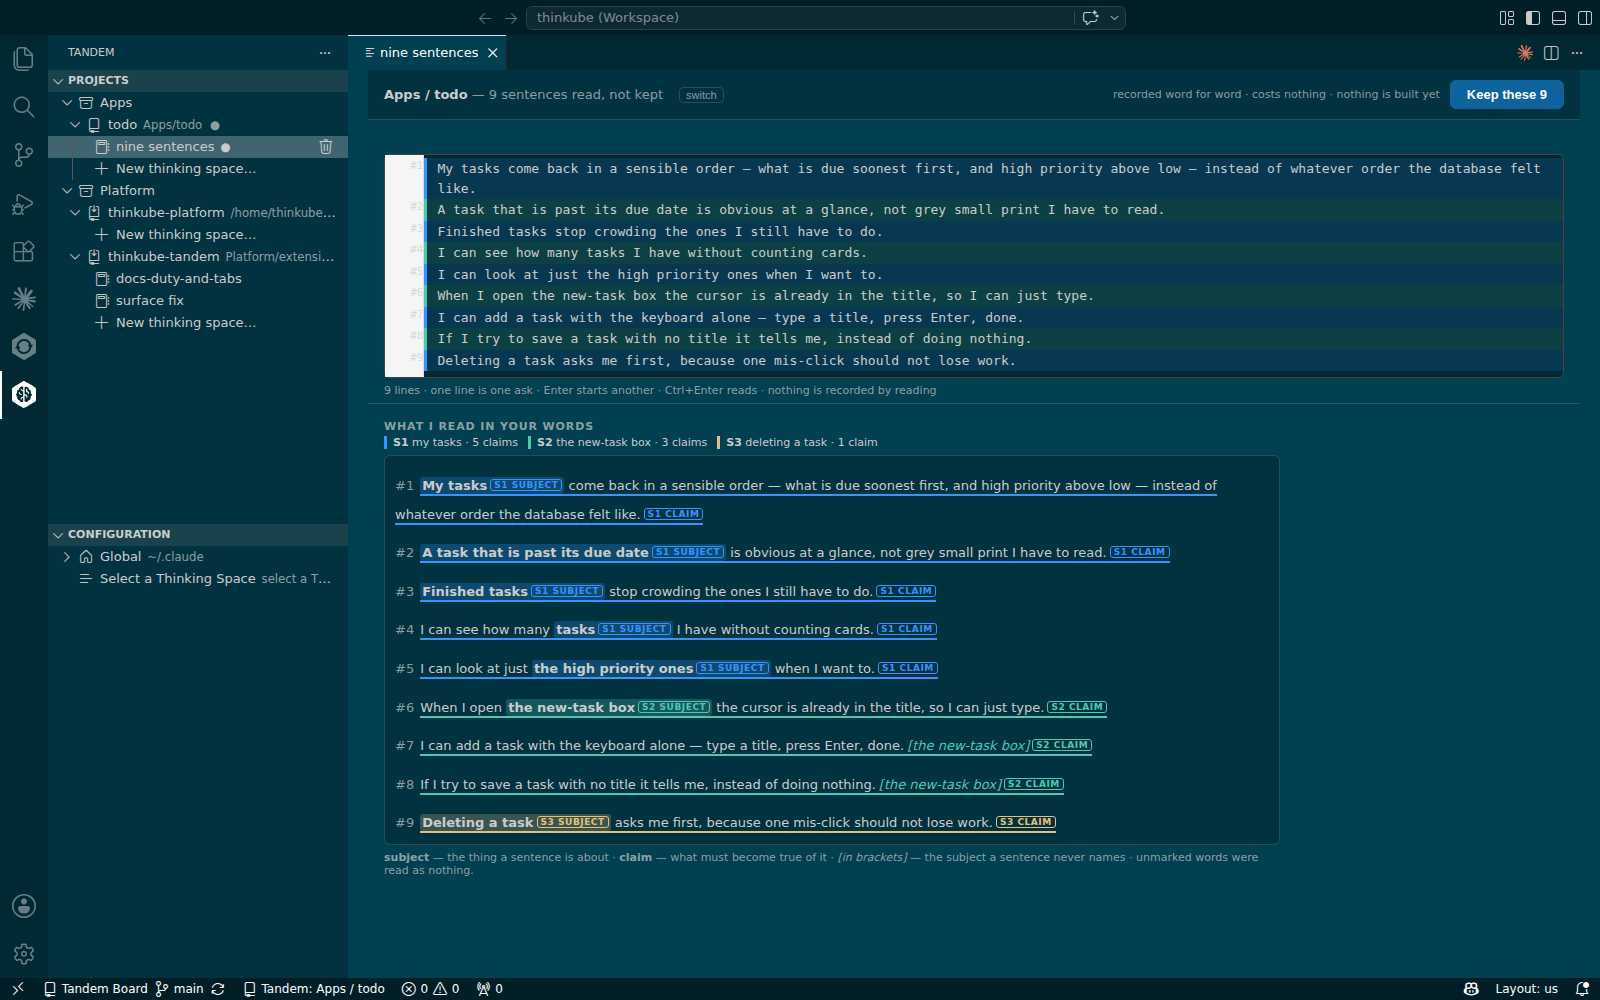Click the Keep these 9 button
This screenshot has height=1000, width=1600.
coord(1506,95)
